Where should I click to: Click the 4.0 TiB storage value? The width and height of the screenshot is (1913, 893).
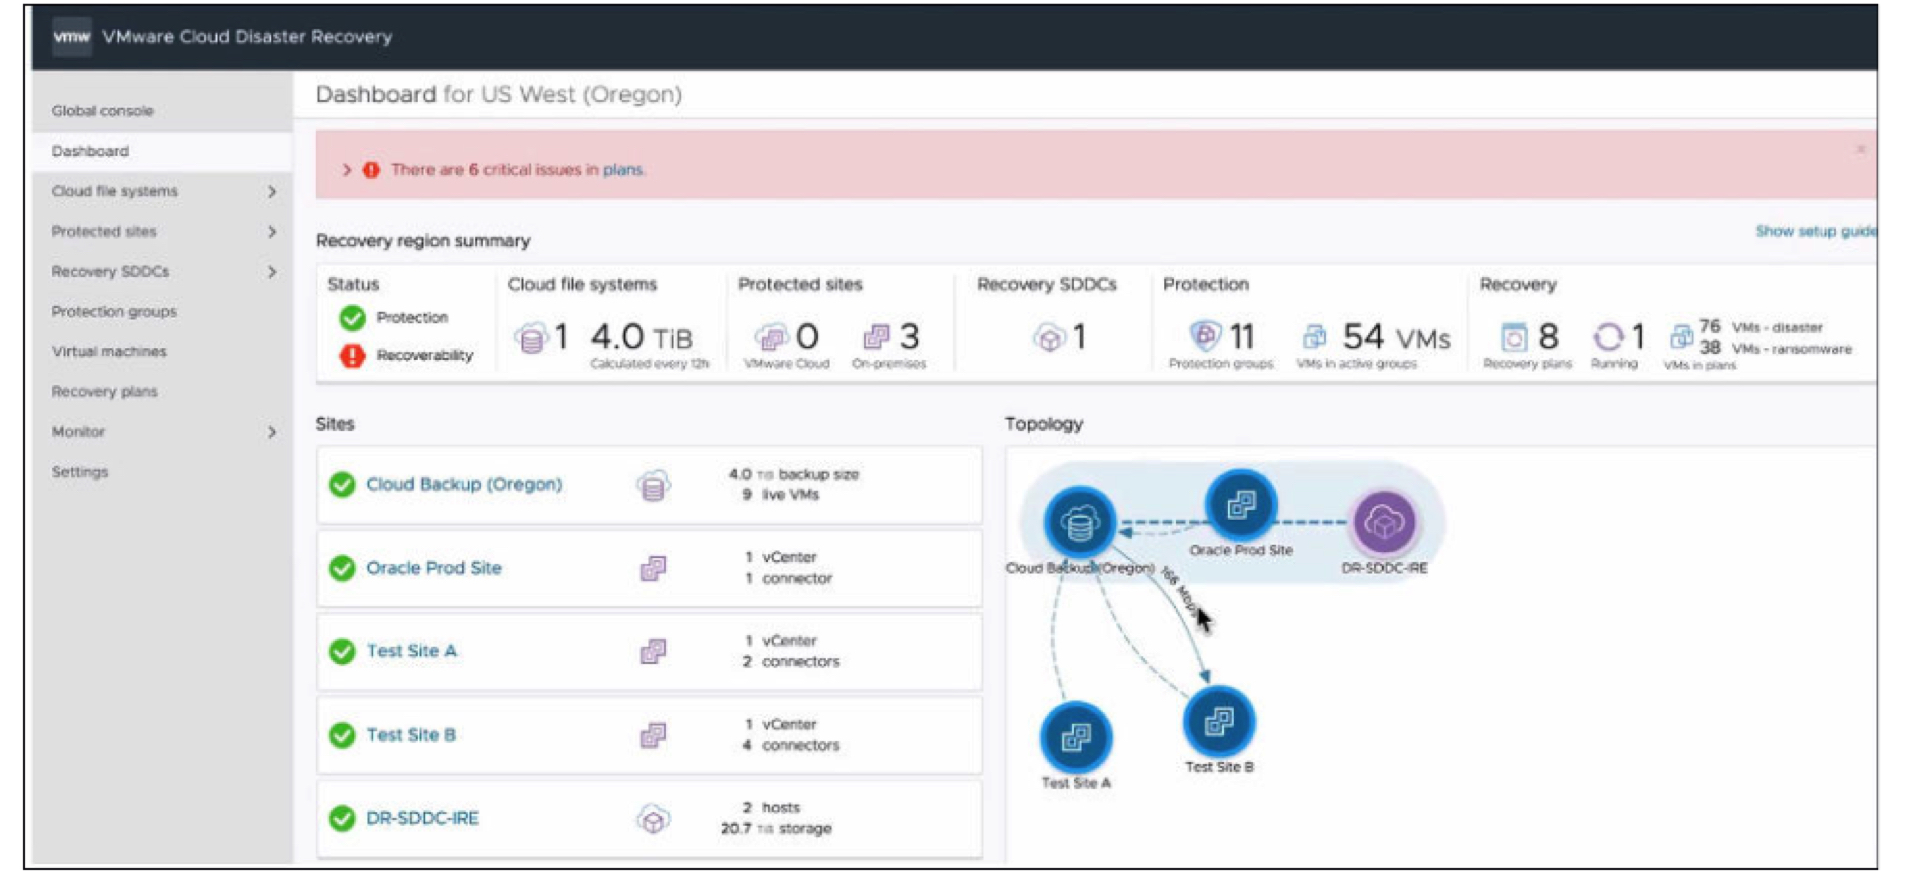641,338
